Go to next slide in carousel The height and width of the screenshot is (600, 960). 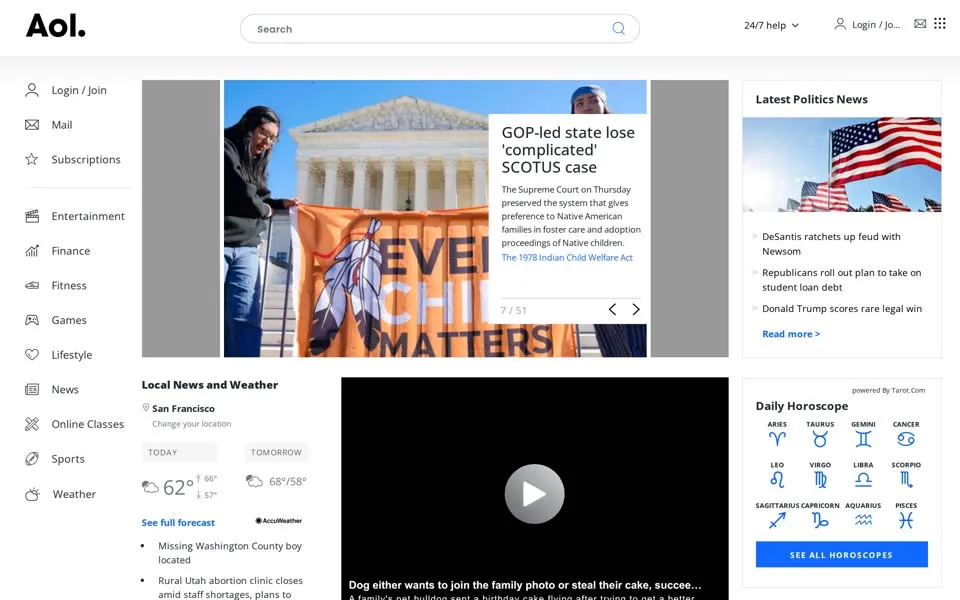[636, 309]
